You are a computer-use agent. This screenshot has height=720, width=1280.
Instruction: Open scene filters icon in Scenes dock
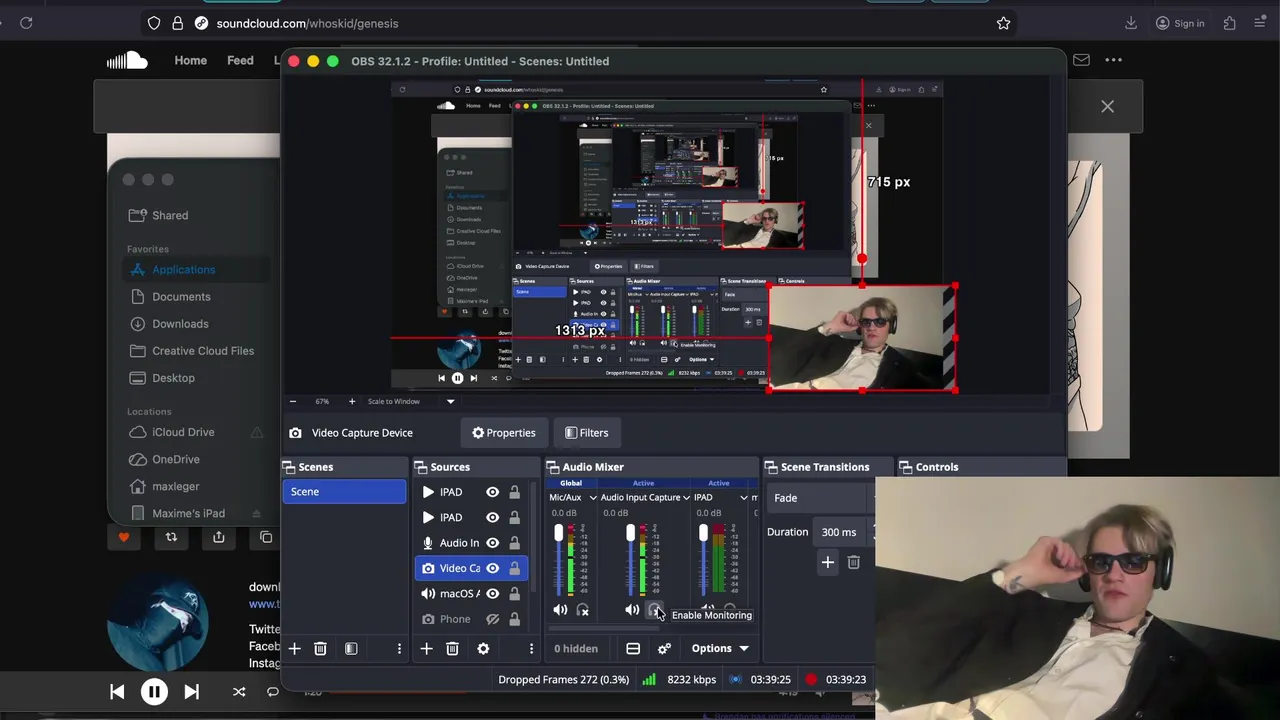click(351, 649)
